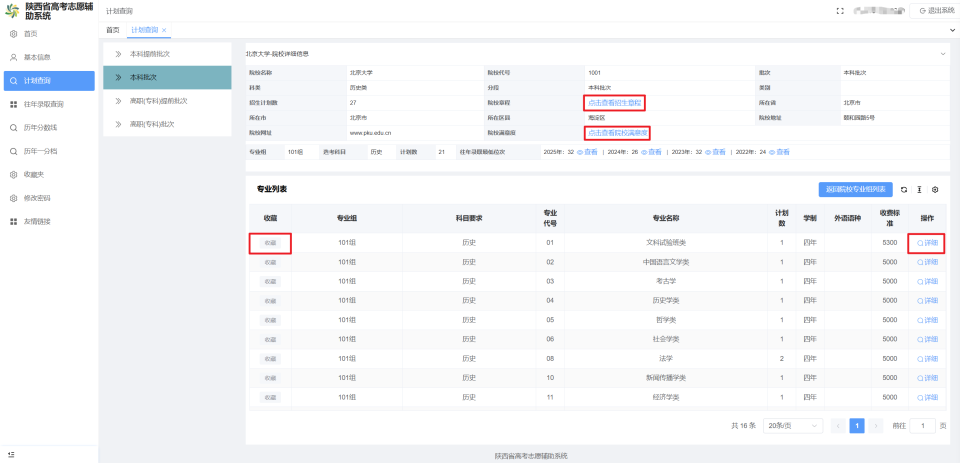
Task: Switch to the 首页 tab
Action: point(113,30)
